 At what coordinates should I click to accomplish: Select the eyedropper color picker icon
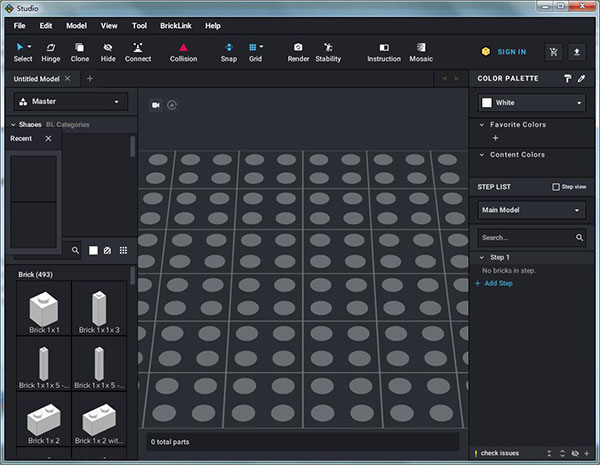pos(581,78)
